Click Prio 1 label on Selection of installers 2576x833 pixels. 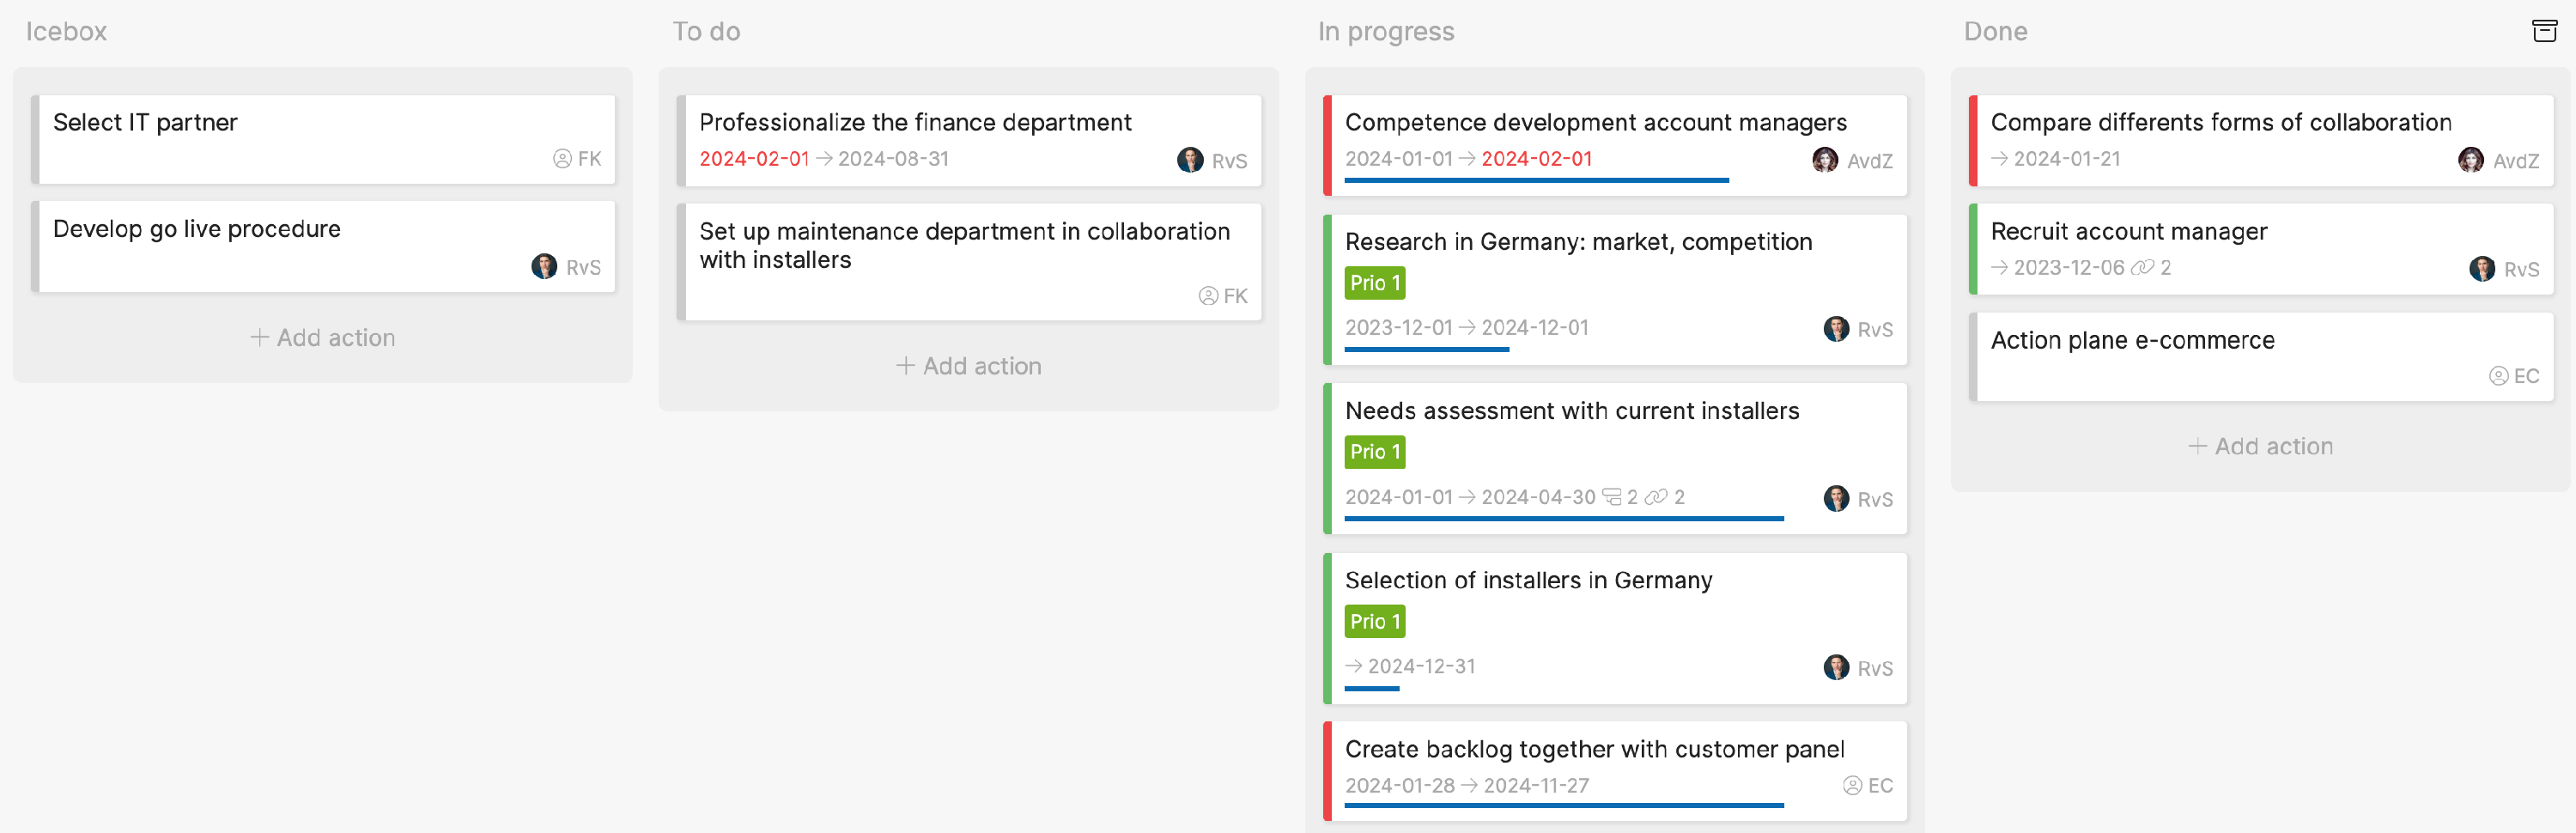click(1374, 621)
